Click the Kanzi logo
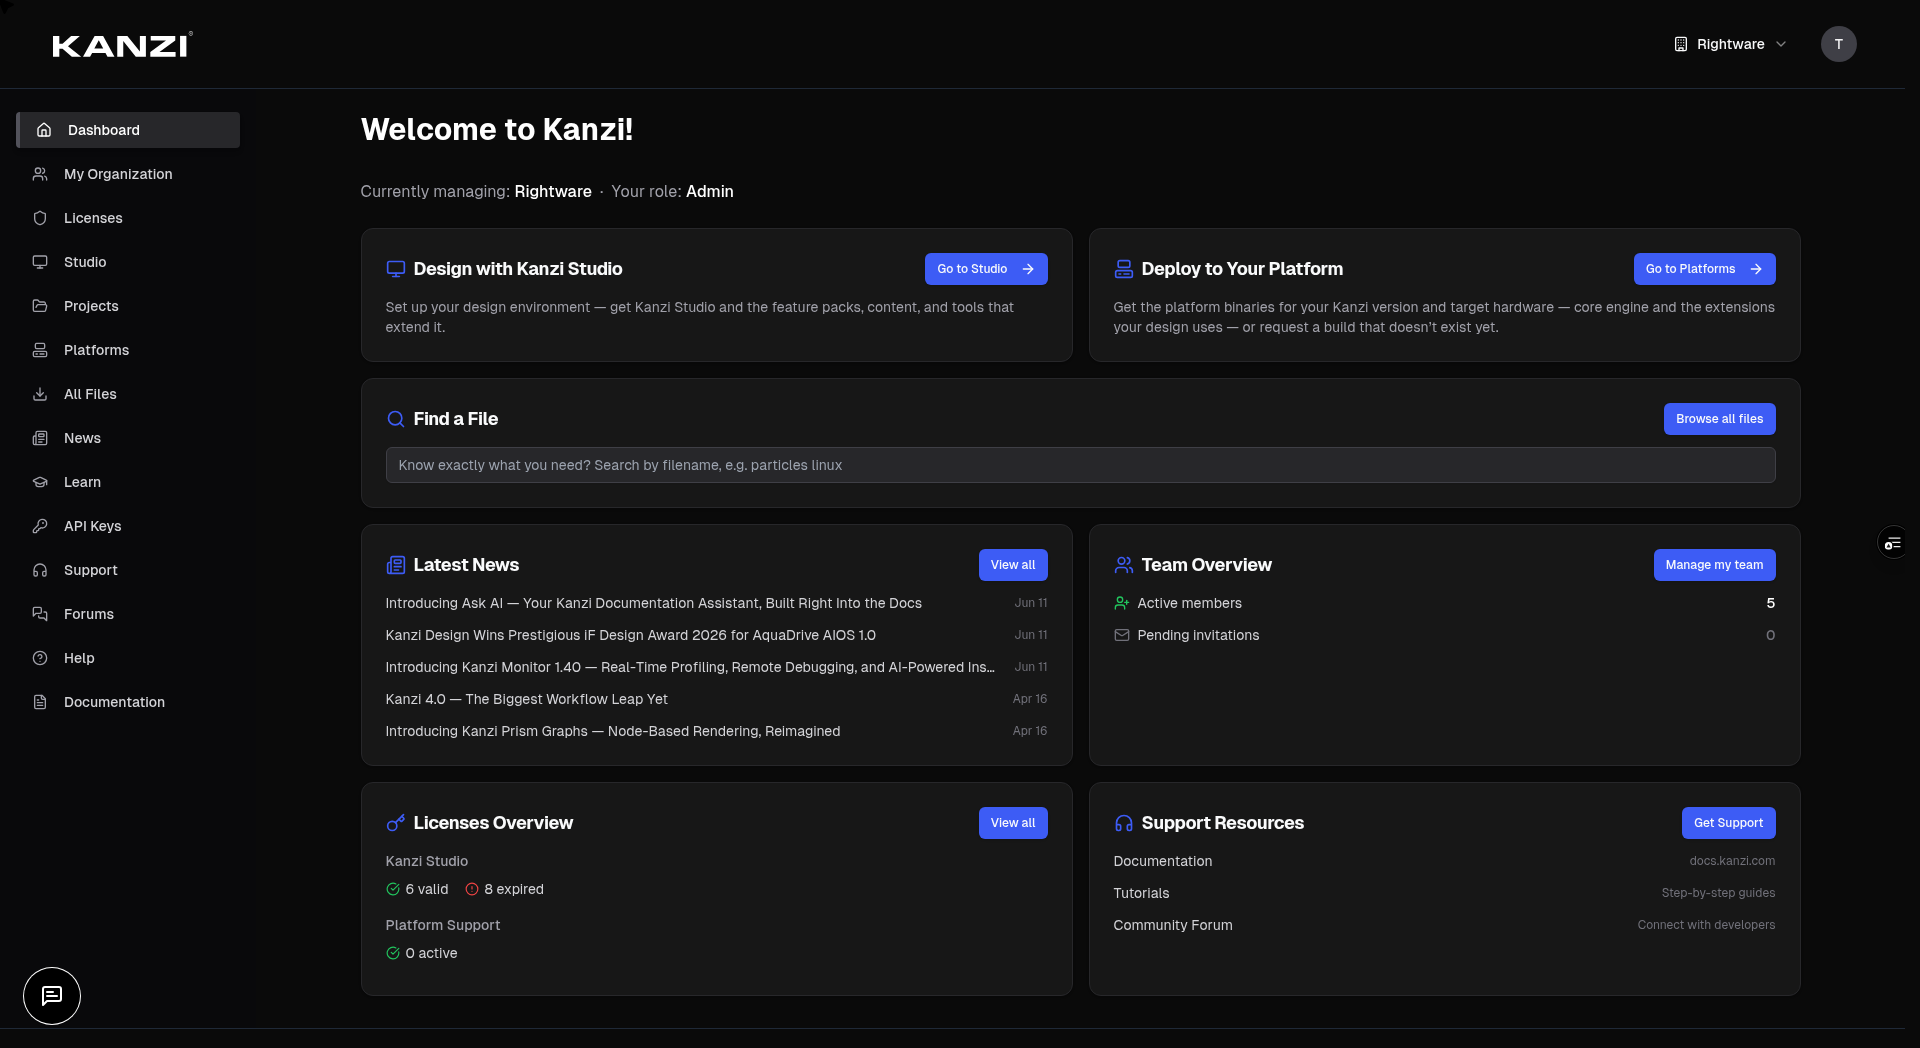The width and height of the screenshot is (1920, 1048). pyautogui.click(x=122, y=45)
